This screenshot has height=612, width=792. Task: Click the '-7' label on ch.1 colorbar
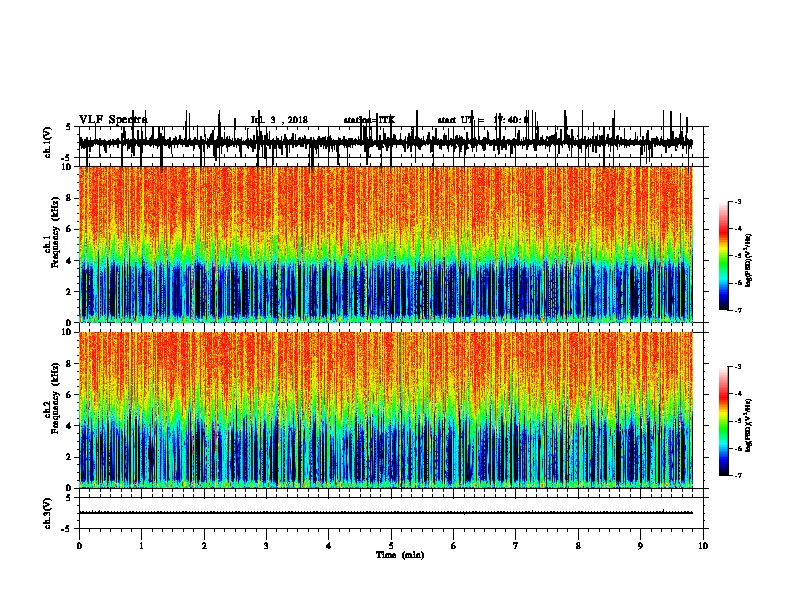coord(737,310)
